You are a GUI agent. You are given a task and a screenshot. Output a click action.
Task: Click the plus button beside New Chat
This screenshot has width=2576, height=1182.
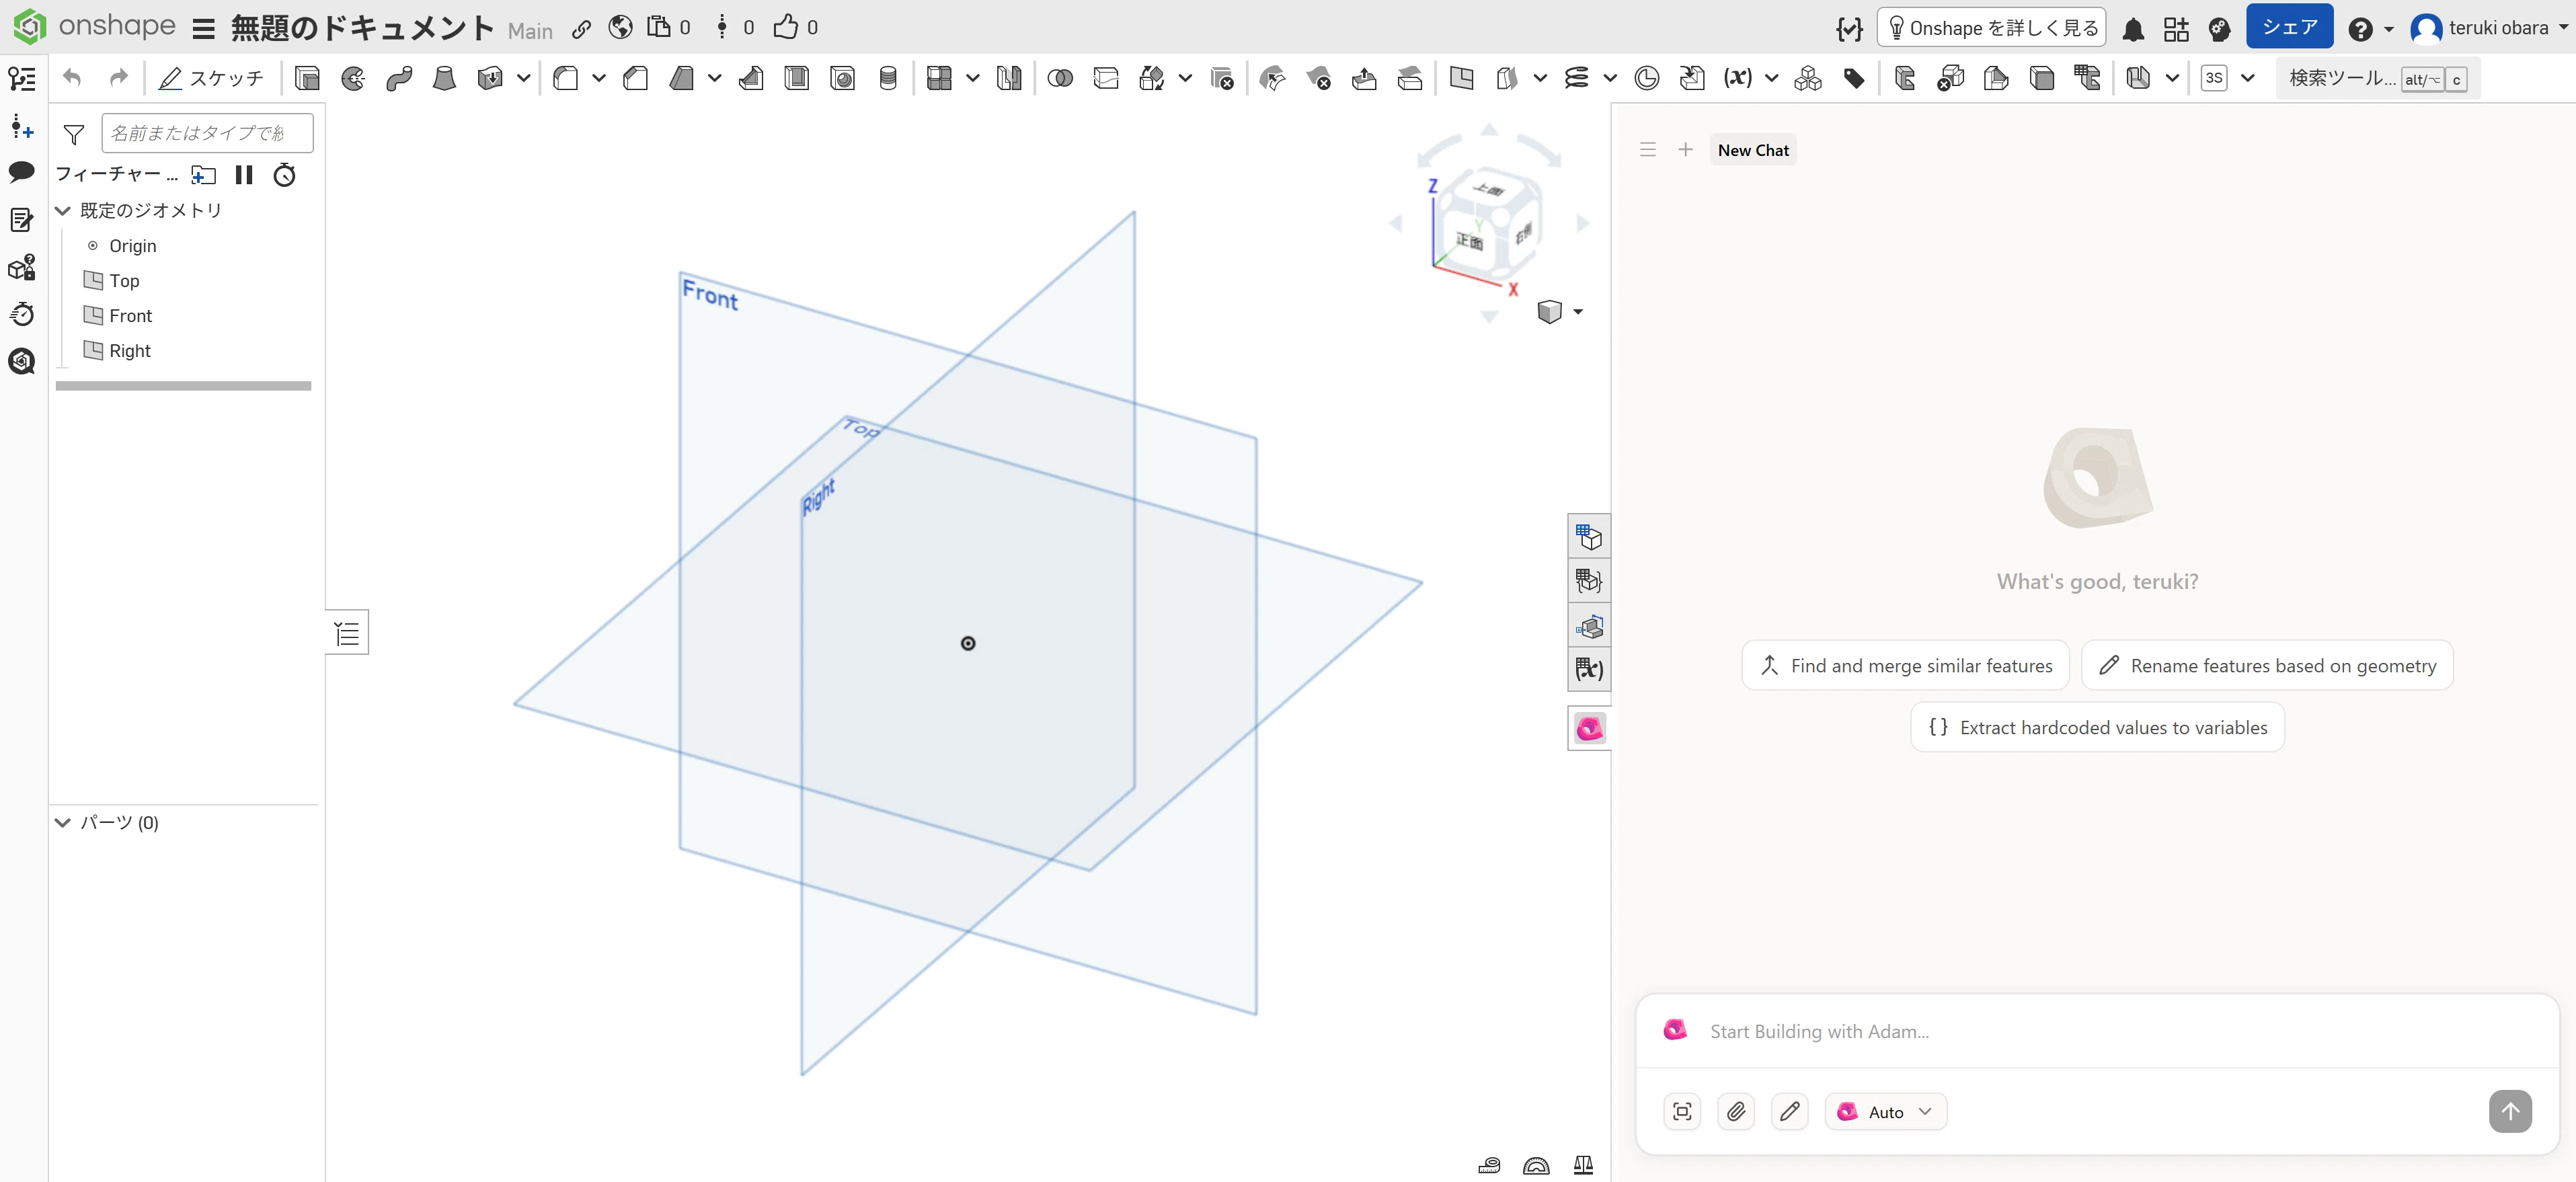coord(1686,150)
